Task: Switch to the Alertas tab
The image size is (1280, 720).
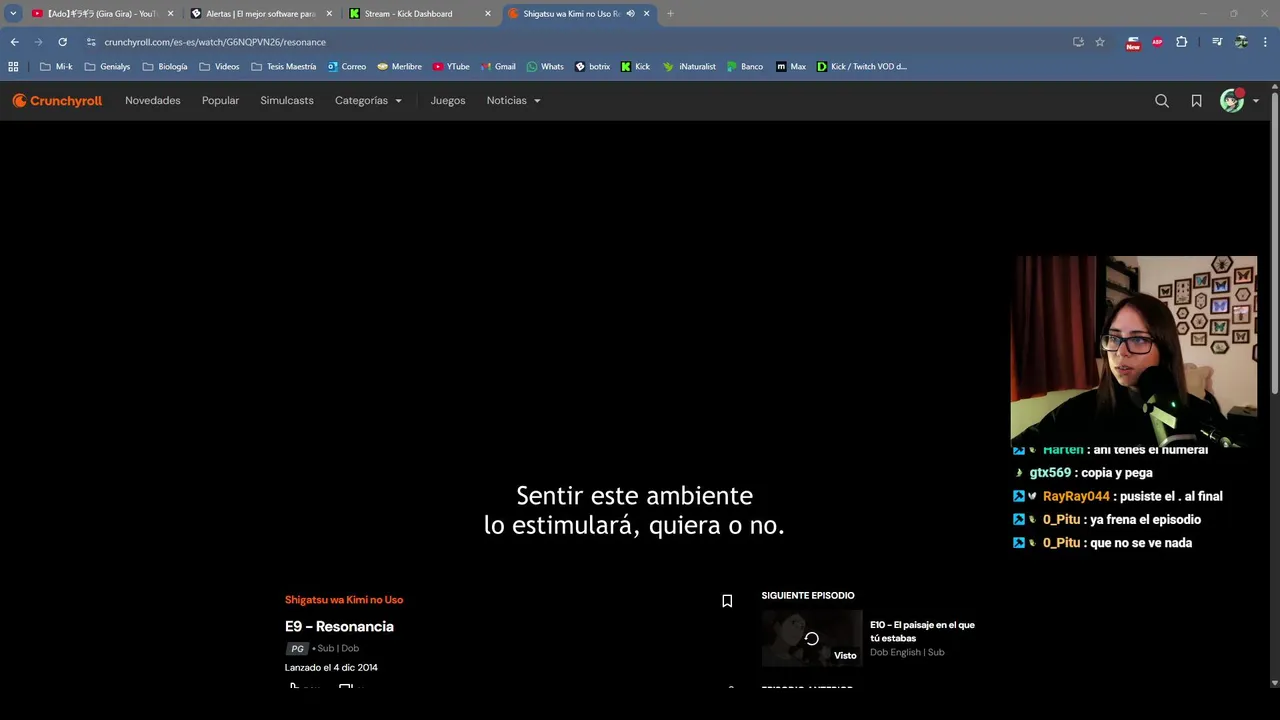Action: tap(260, 14)
